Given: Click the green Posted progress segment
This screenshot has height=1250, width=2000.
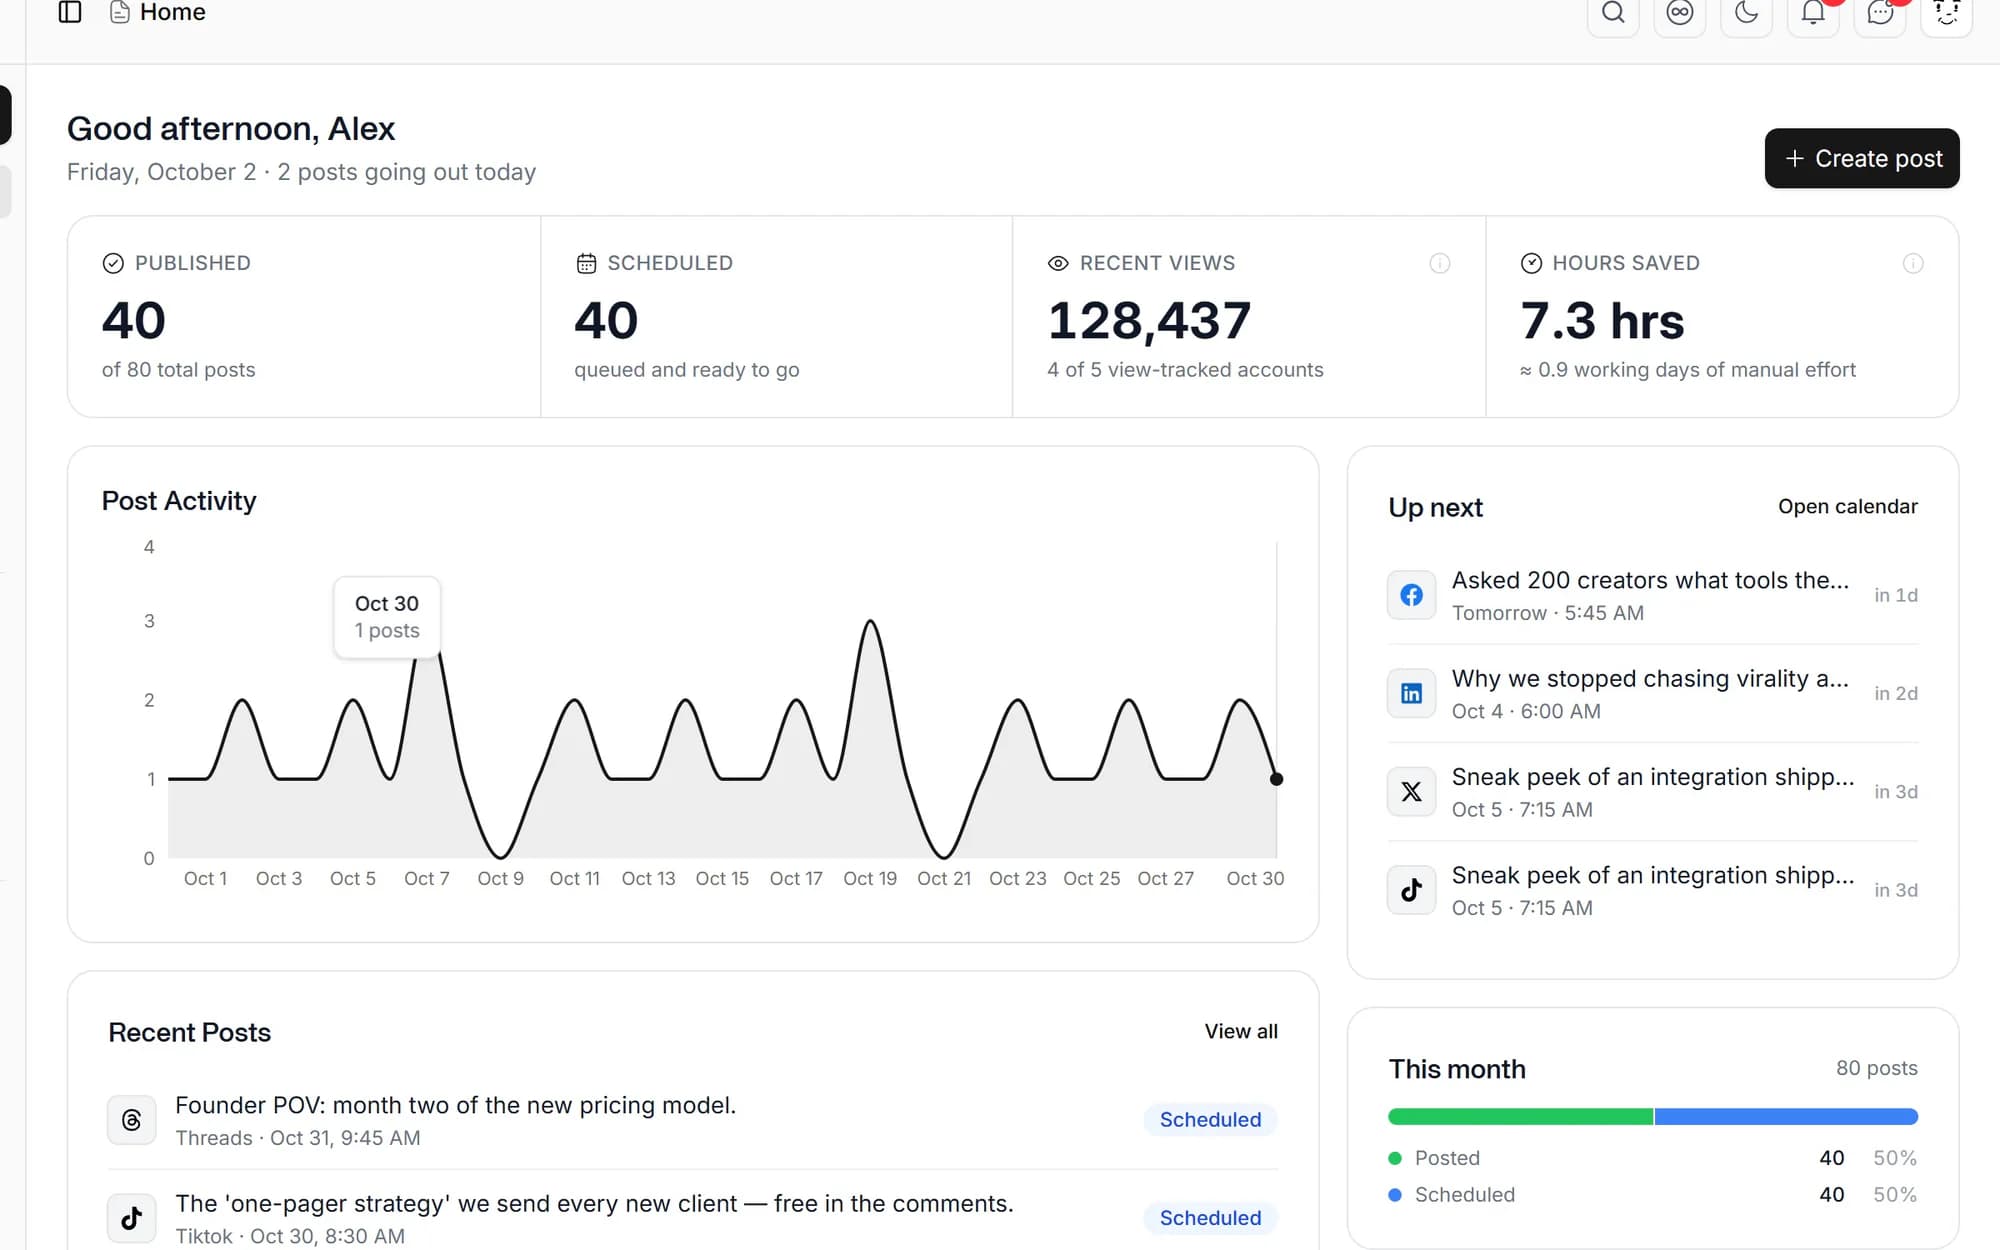Looking at the screenshot, I should [x=1520, y=1116].
